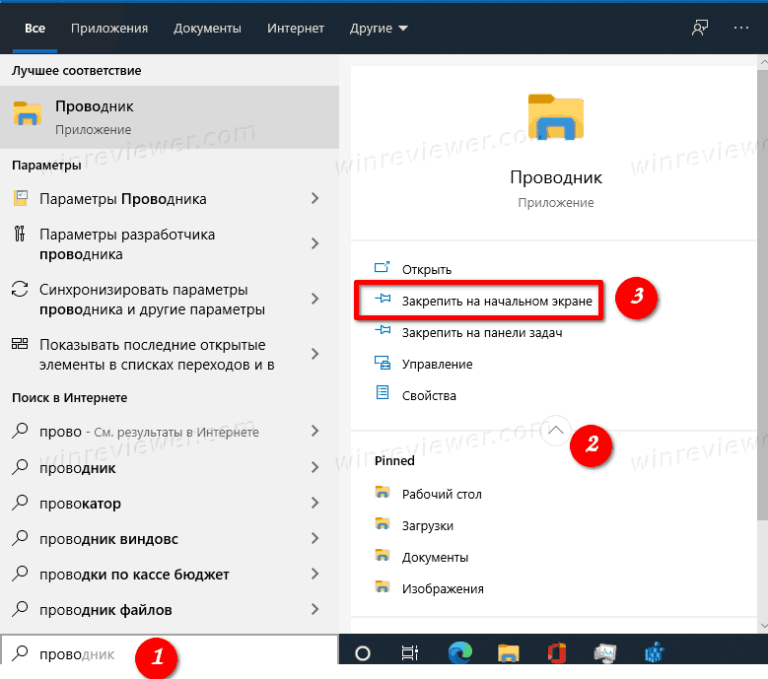Open the Документы search tab
The width and height of the screenshot is (768, 679).
207,28
